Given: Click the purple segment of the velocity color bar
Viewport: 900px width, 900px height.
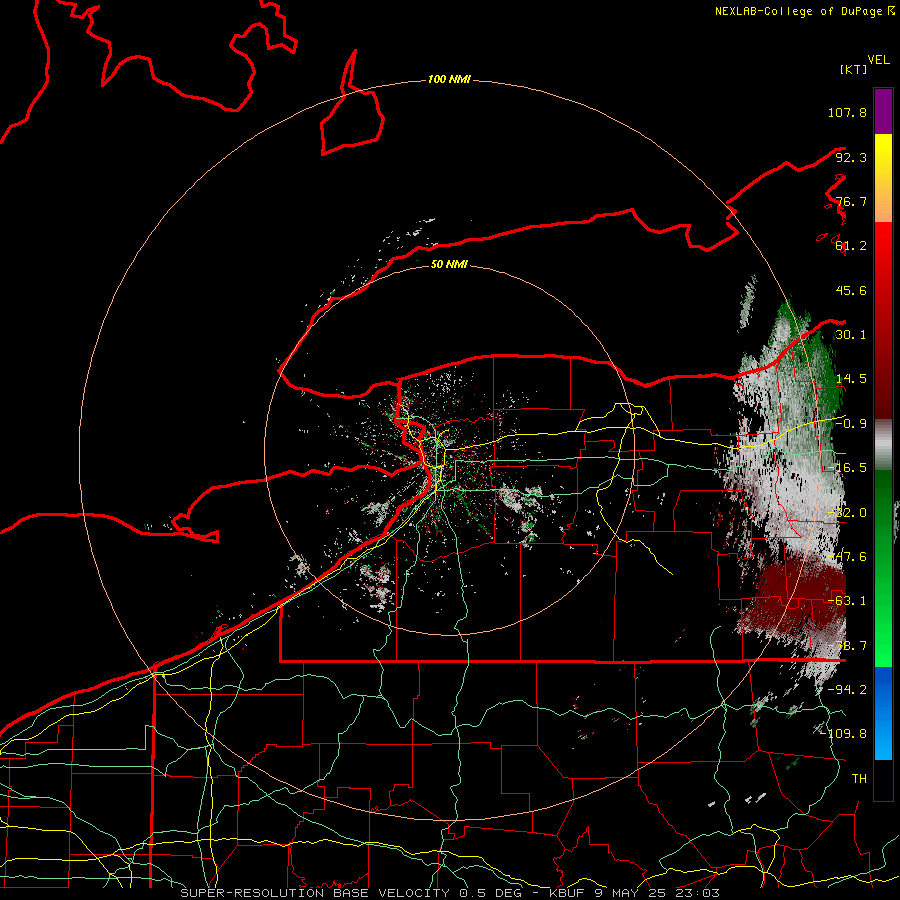Looking at the screenshot, I should pyautogui.click(x=883, y=111).
